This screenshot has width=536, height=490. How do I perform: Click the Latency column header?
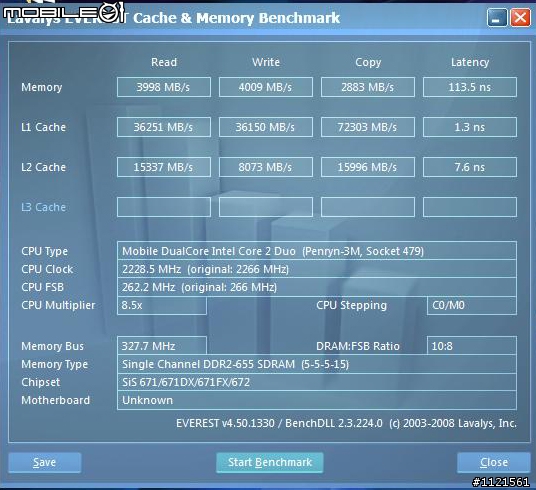470,62
